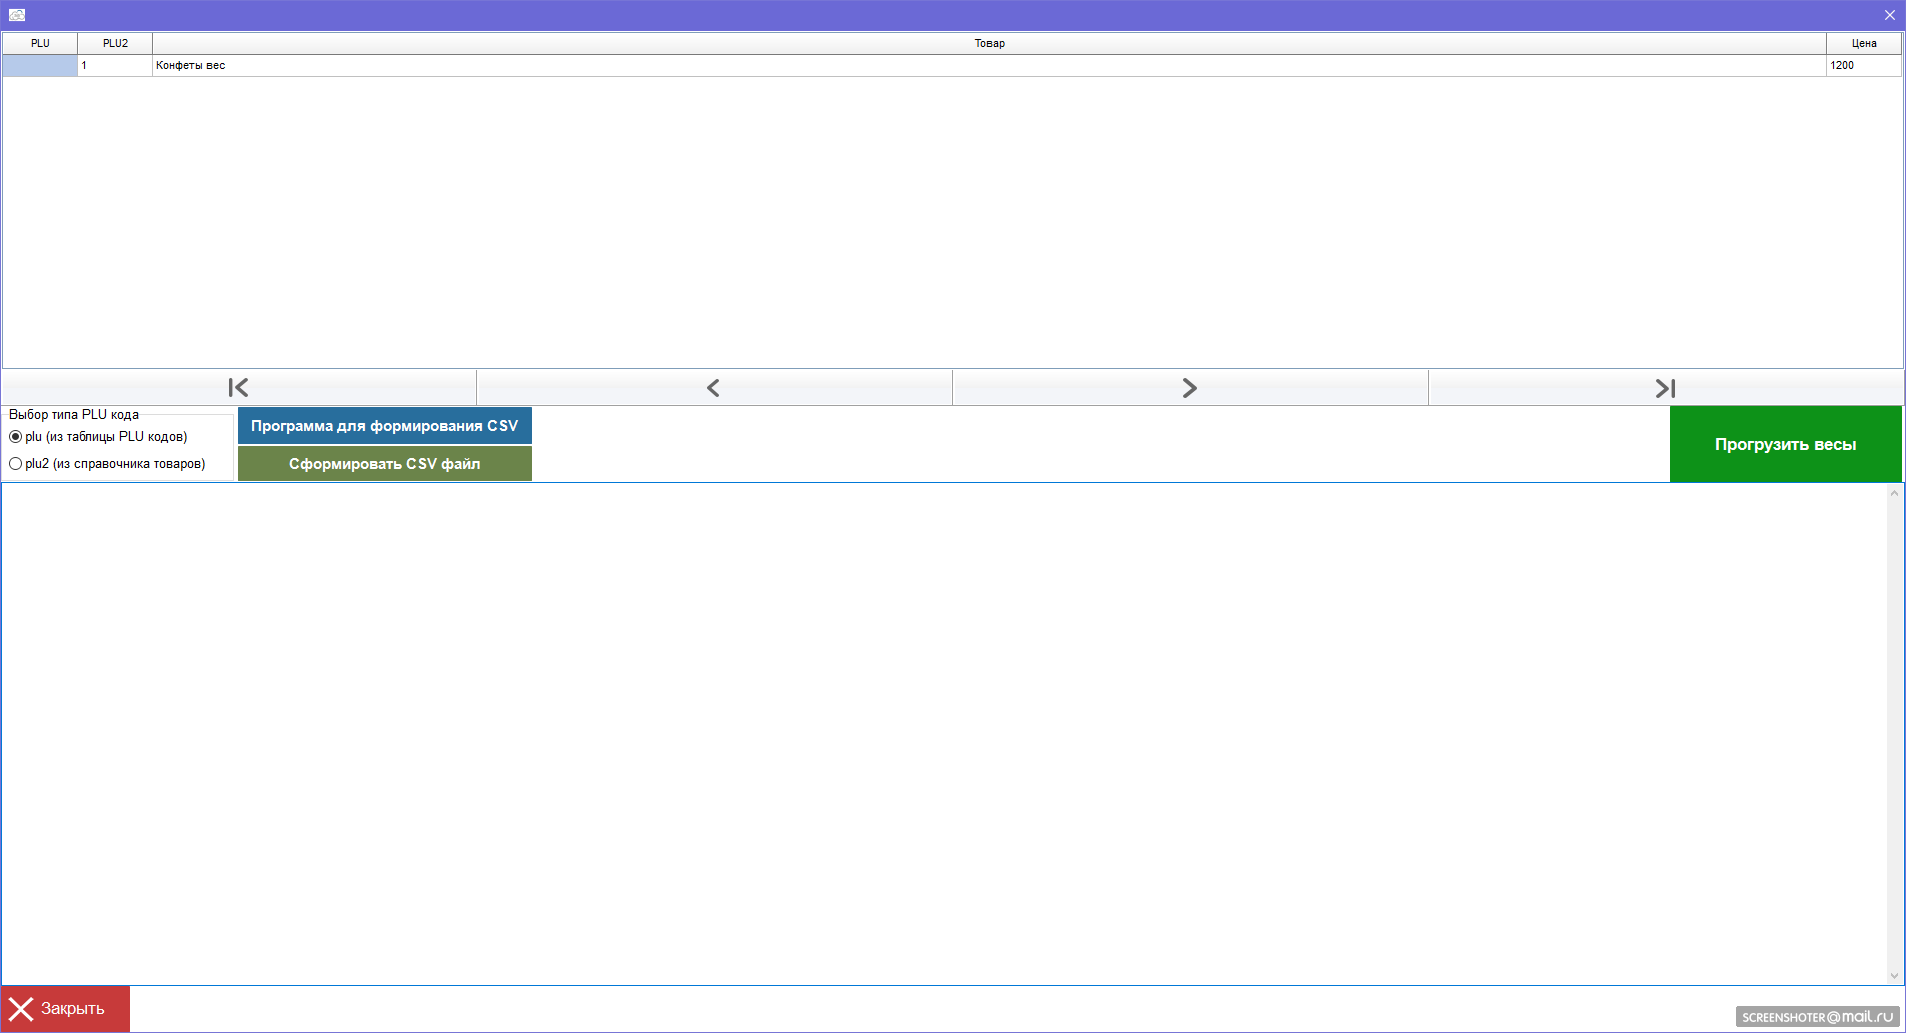Select the plu2 (из справочника товаров) option
1906x1033 pixels.
[16, 464]
